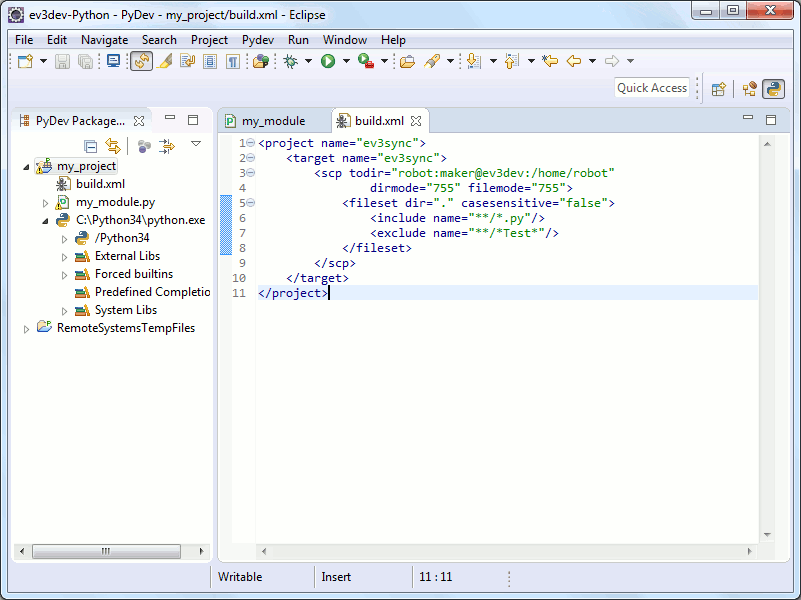Click the New wizard toolbar icon
The width and height of the screenshot is (801, 600).
pyautogui.click(x=25, y=61)
